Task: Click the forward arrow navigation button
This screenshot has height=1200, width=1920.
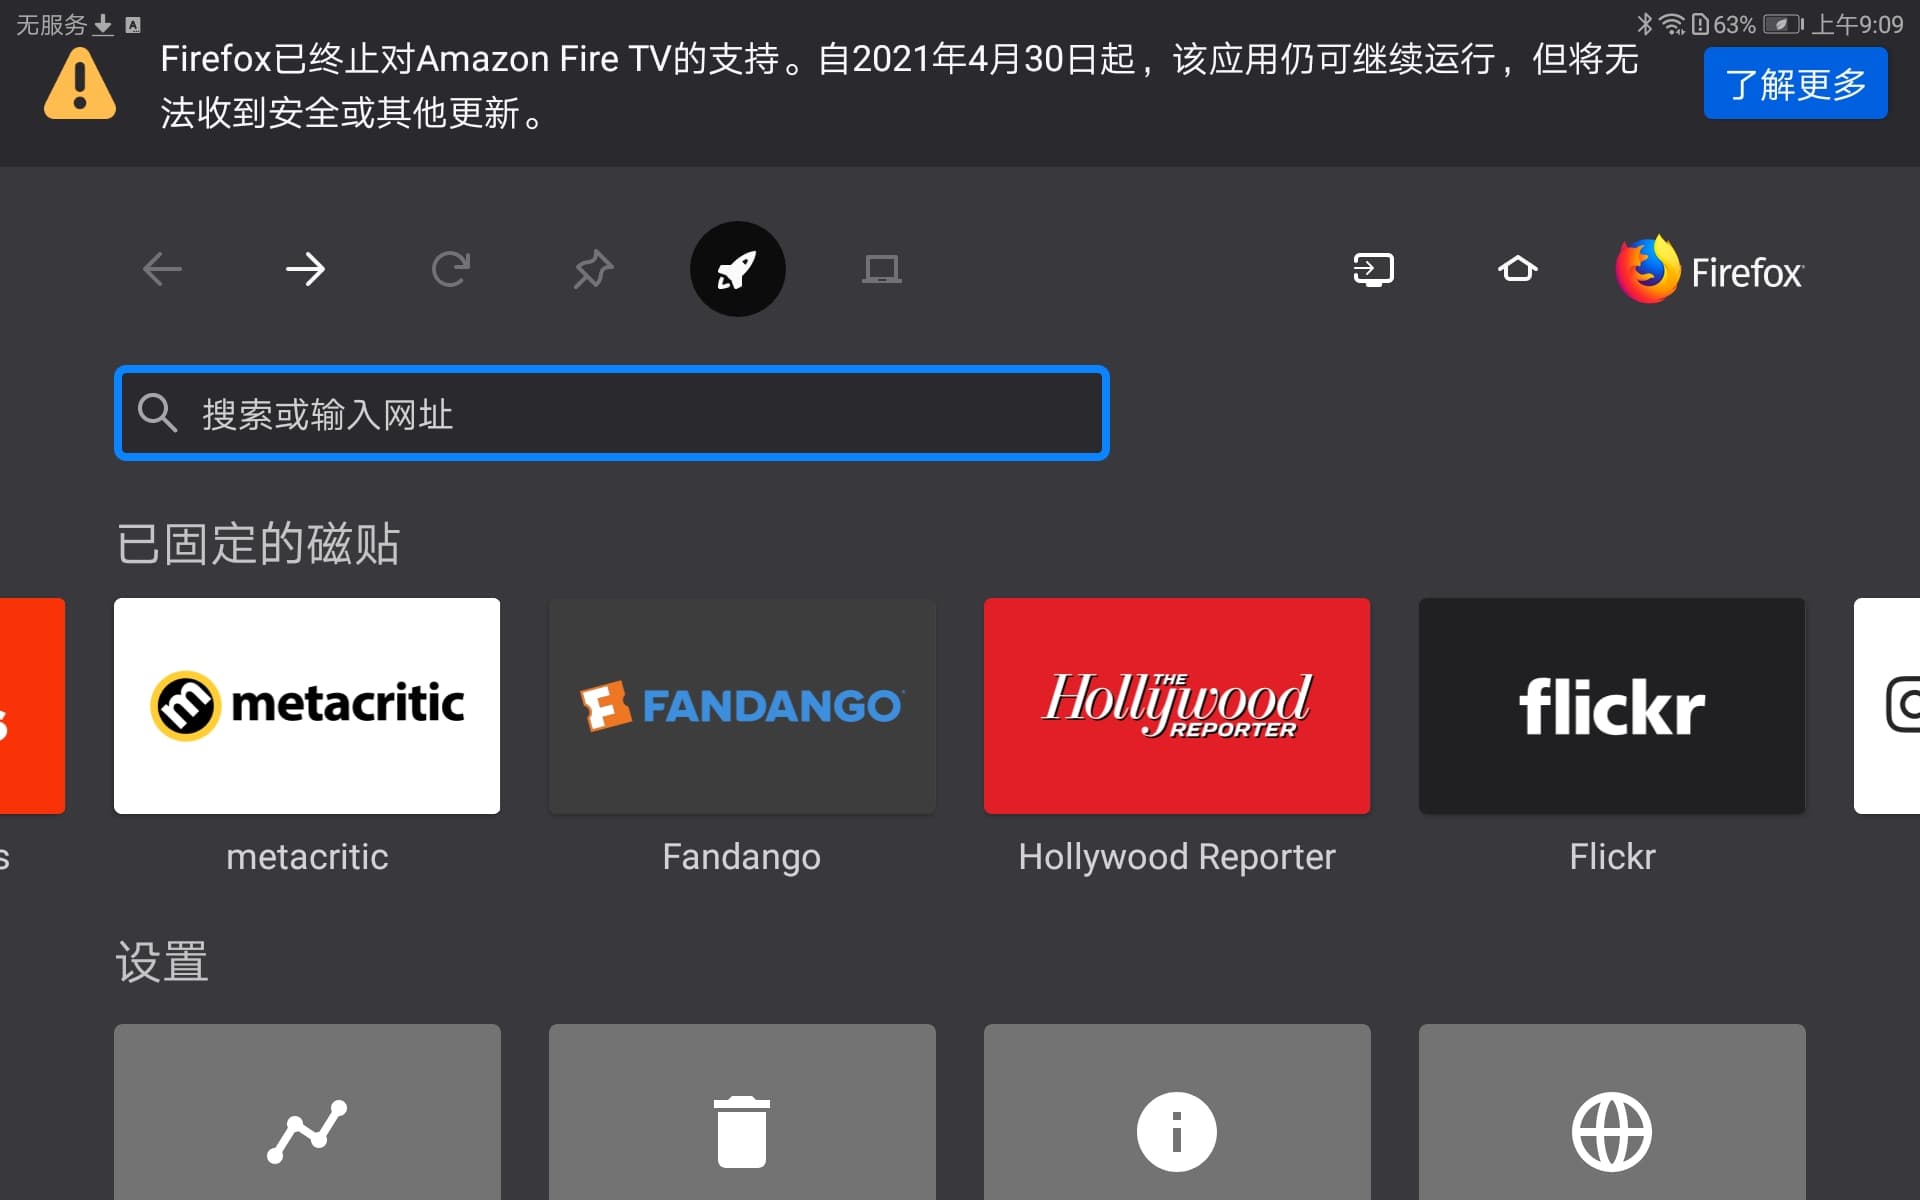Action: pos(305,269)
